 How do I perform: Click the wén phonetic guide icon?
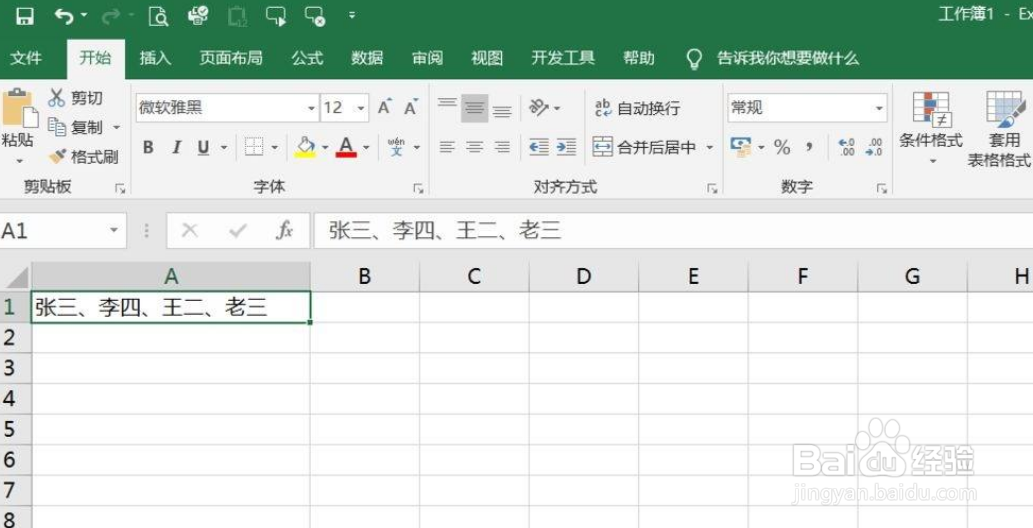tap(397, 147)
